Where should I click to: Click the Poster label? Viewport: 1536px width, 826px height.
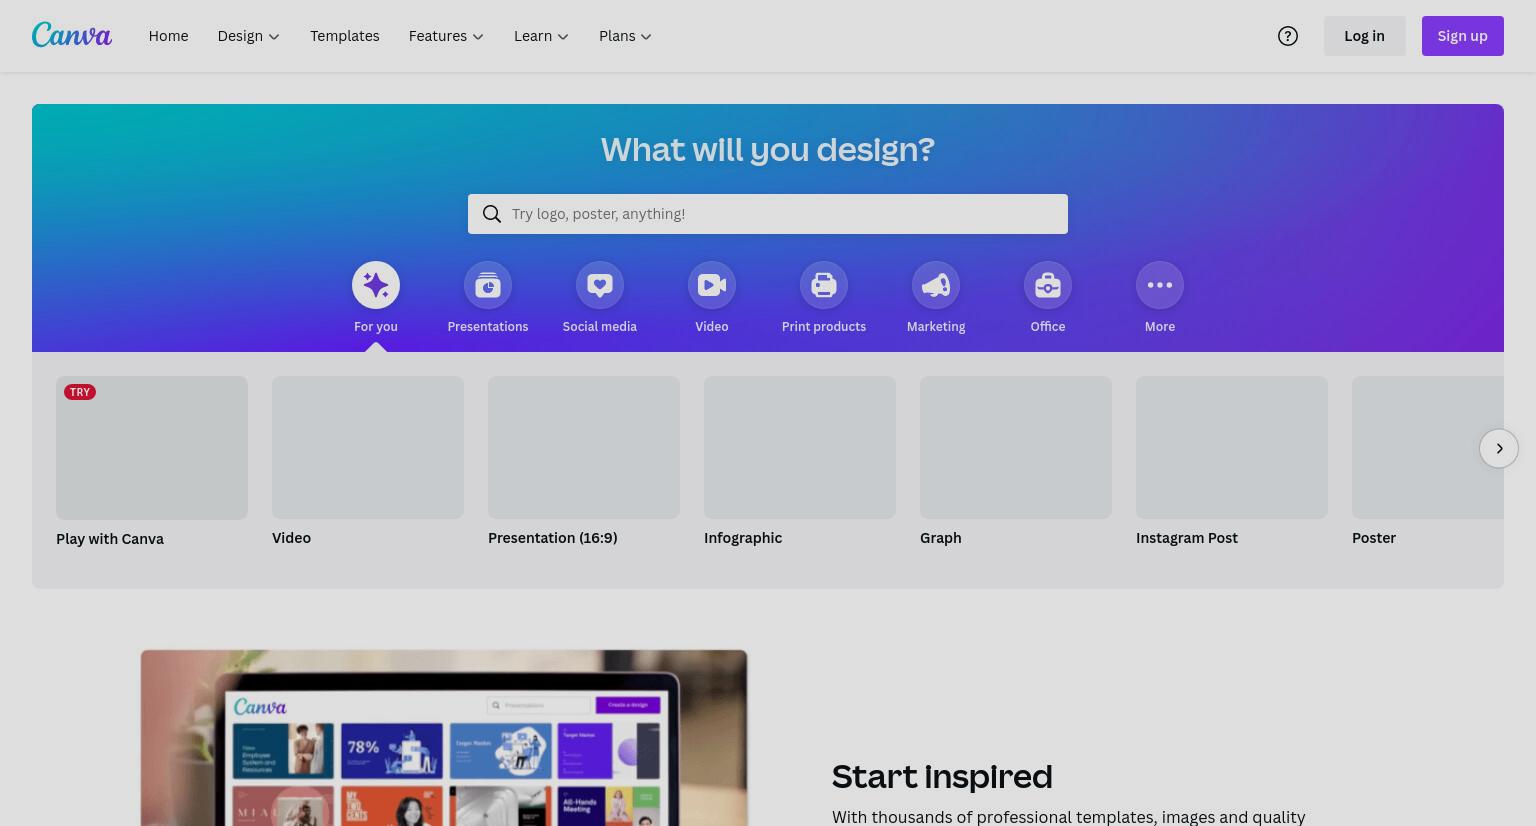(x=1374, y=538)
